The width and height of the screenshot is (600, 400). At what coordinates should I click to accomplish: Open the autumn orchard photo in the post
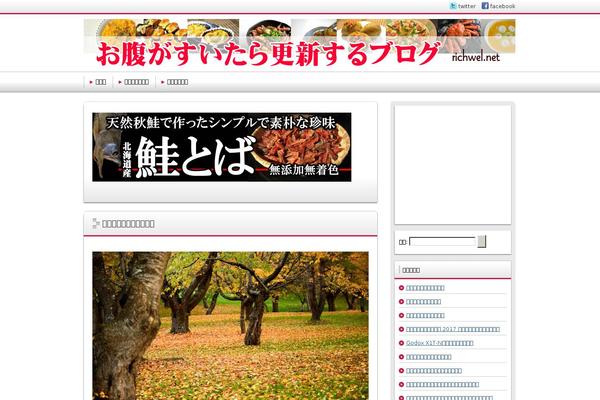pyautogui.click(x=230, y=326)
